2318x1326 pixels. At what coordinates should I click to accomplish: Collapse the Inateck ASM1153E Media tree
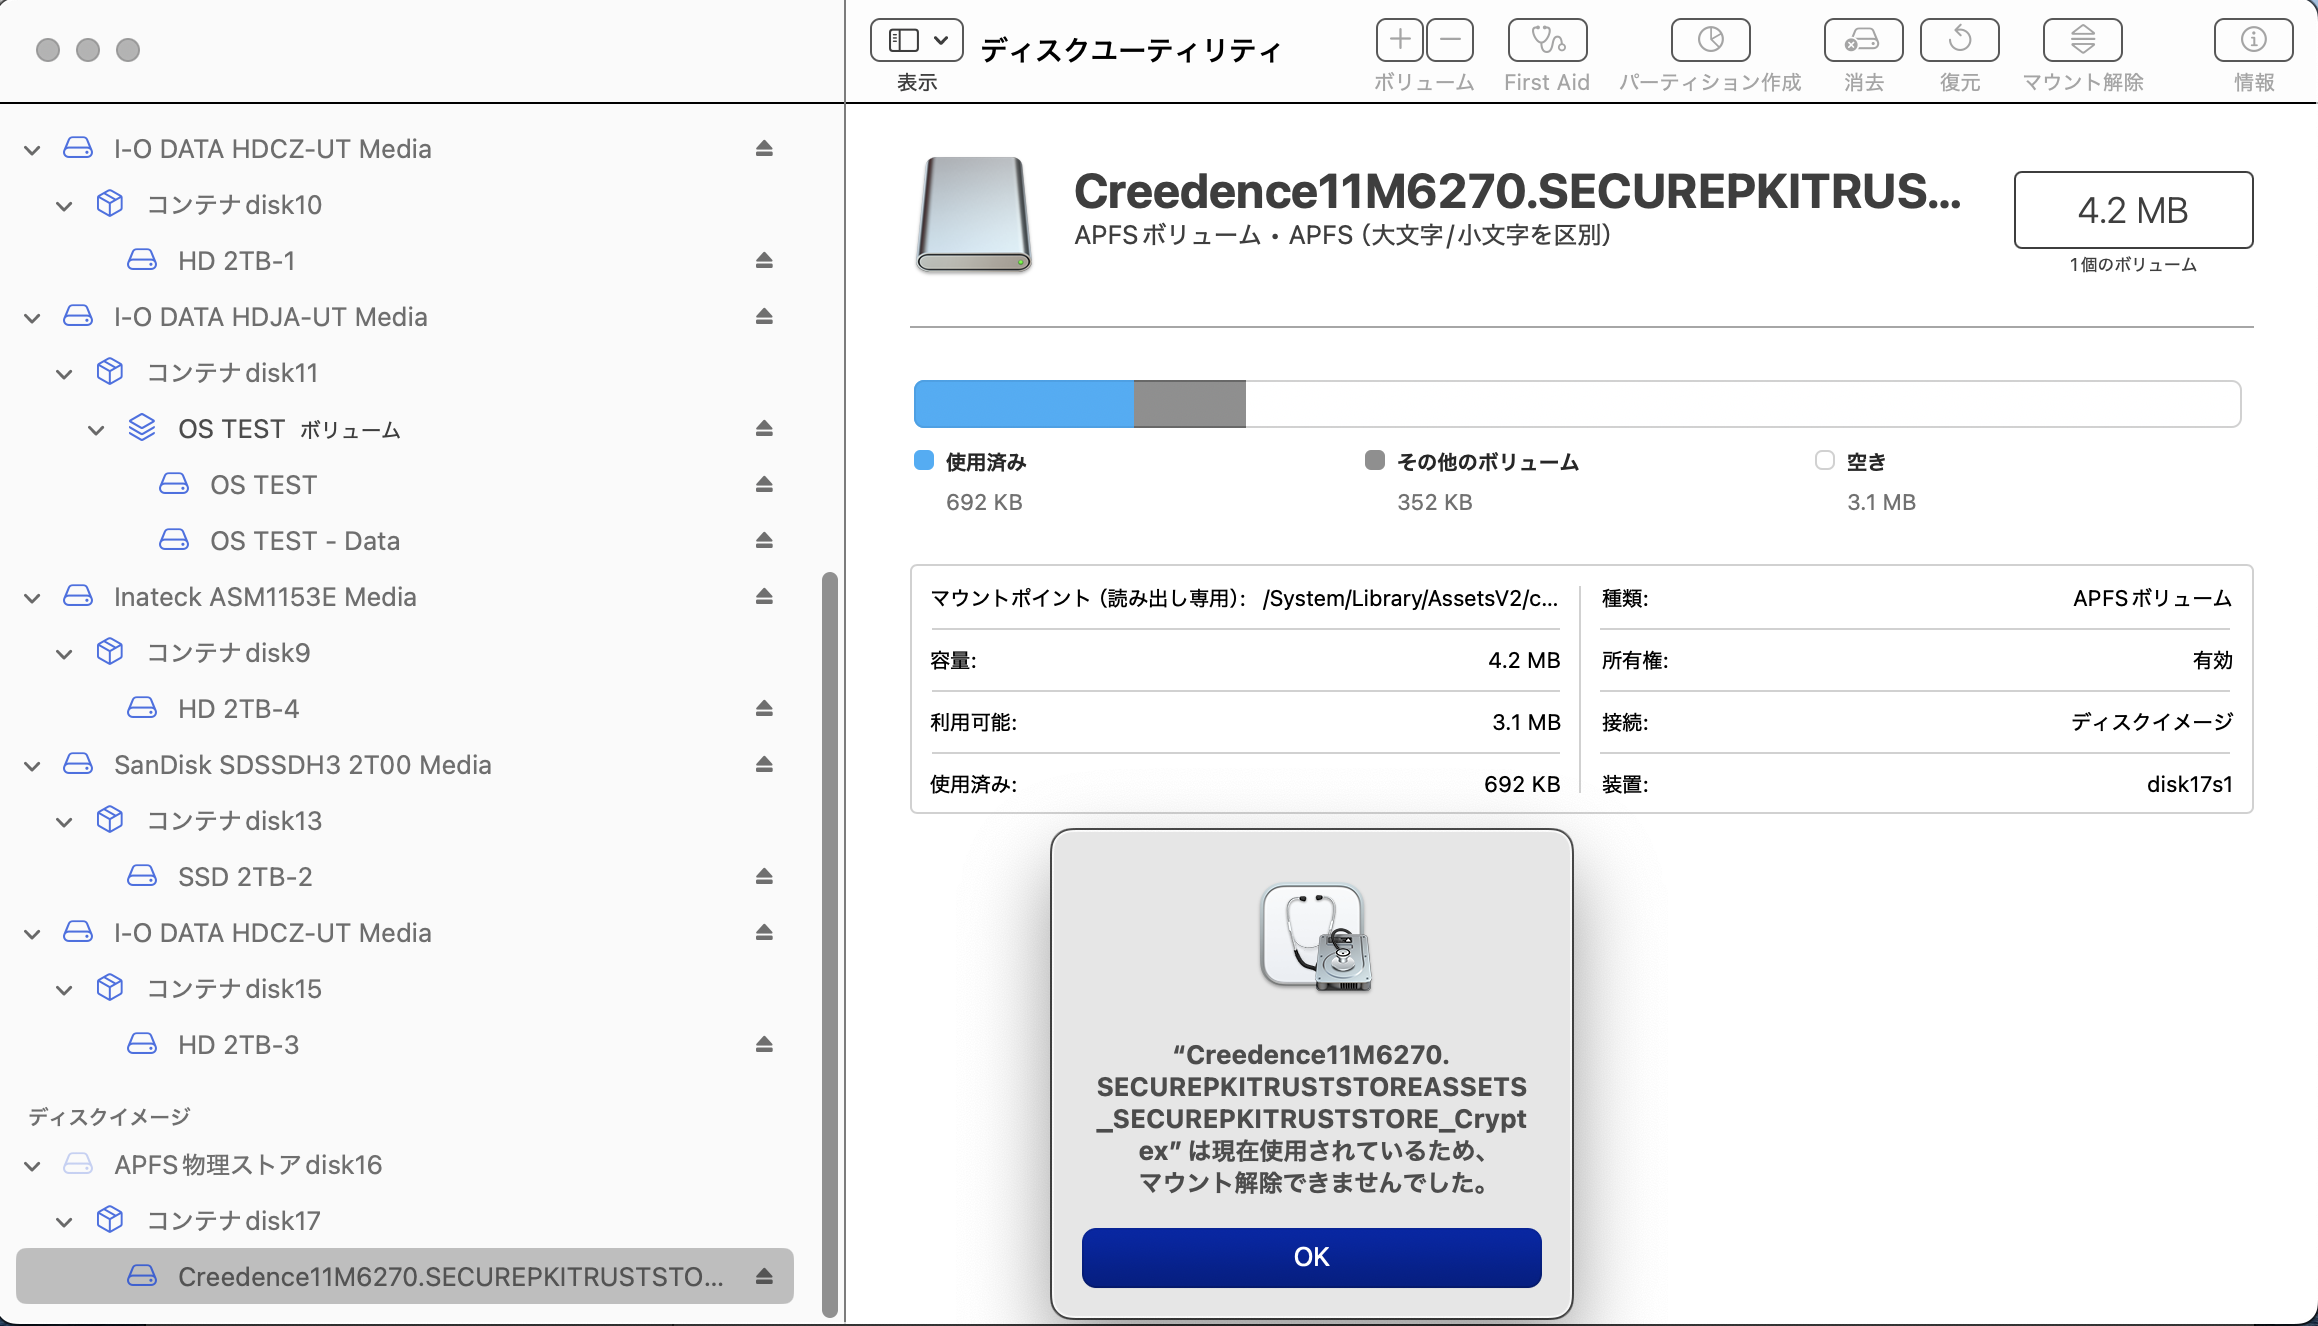tap(32, 598)
